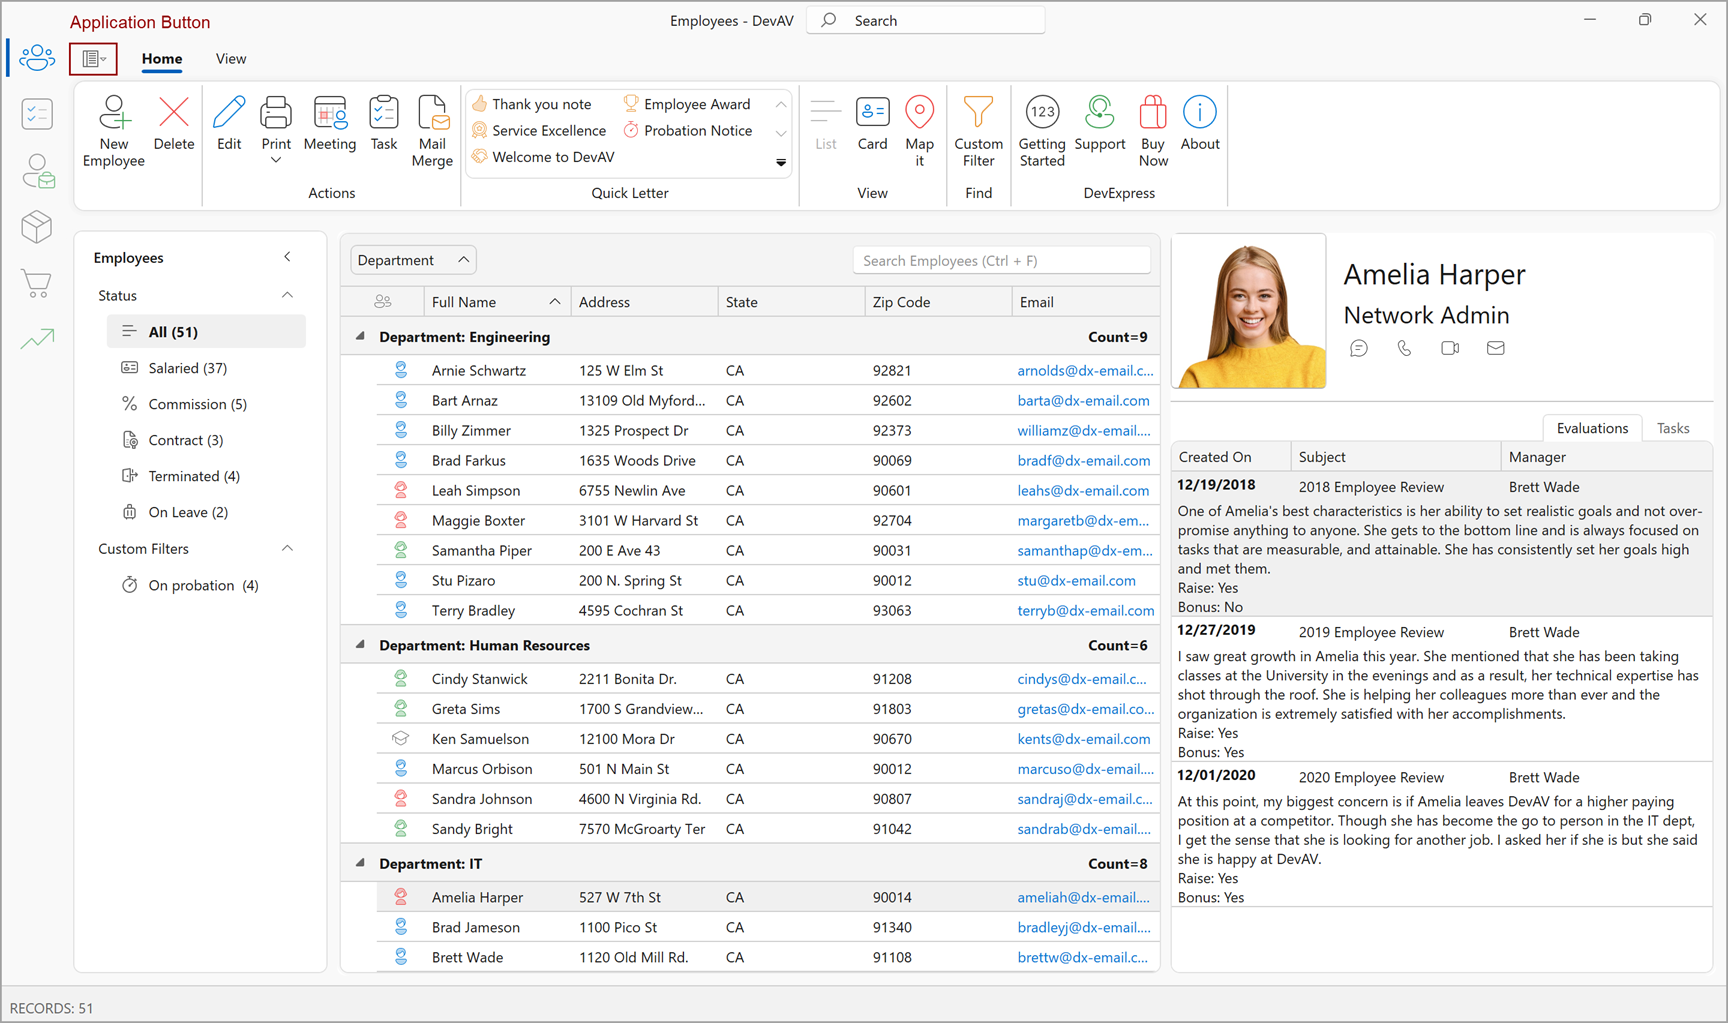Image resolution: width=1728 pixels, height=1023 pixels.
Task: Open the Custom Filter tool
Action: pyautogui.click(x=978, y=130)
